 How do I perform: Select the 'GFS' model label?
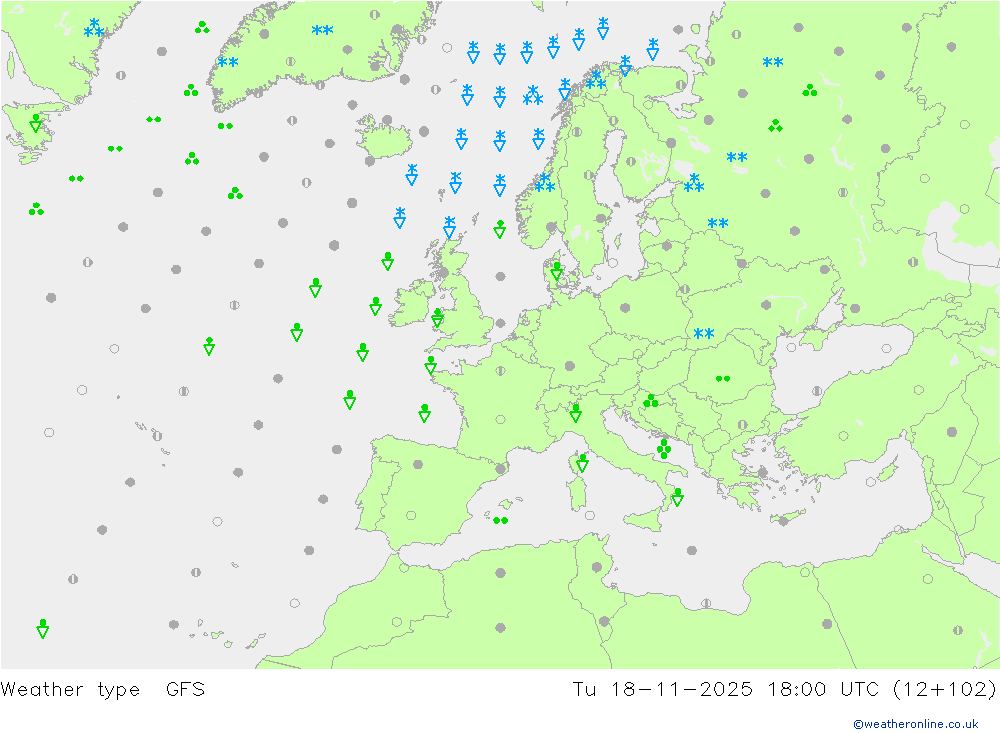click(186, 690)
